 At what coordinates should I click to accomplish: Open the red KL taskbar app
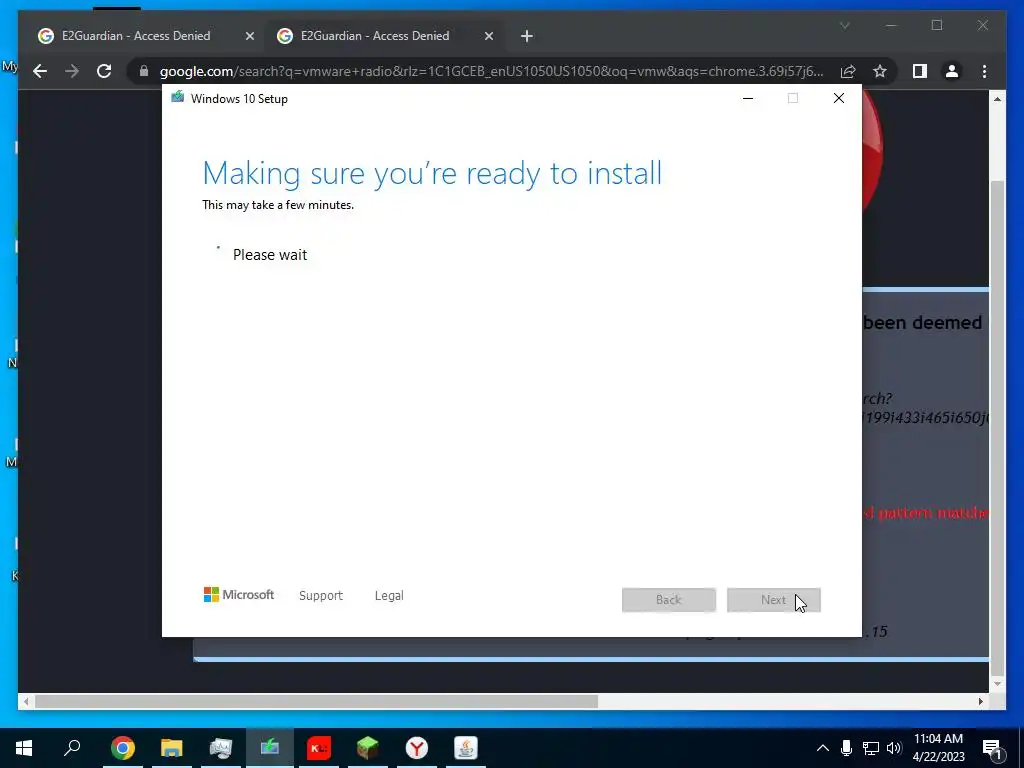pyautogui.click(x=319, y=748)
